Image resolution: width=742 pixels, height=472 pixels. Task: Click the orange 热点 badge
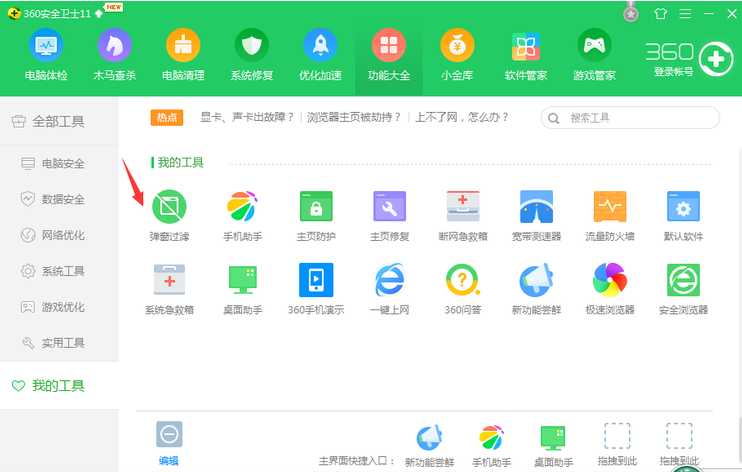click(x=167, y=117)
